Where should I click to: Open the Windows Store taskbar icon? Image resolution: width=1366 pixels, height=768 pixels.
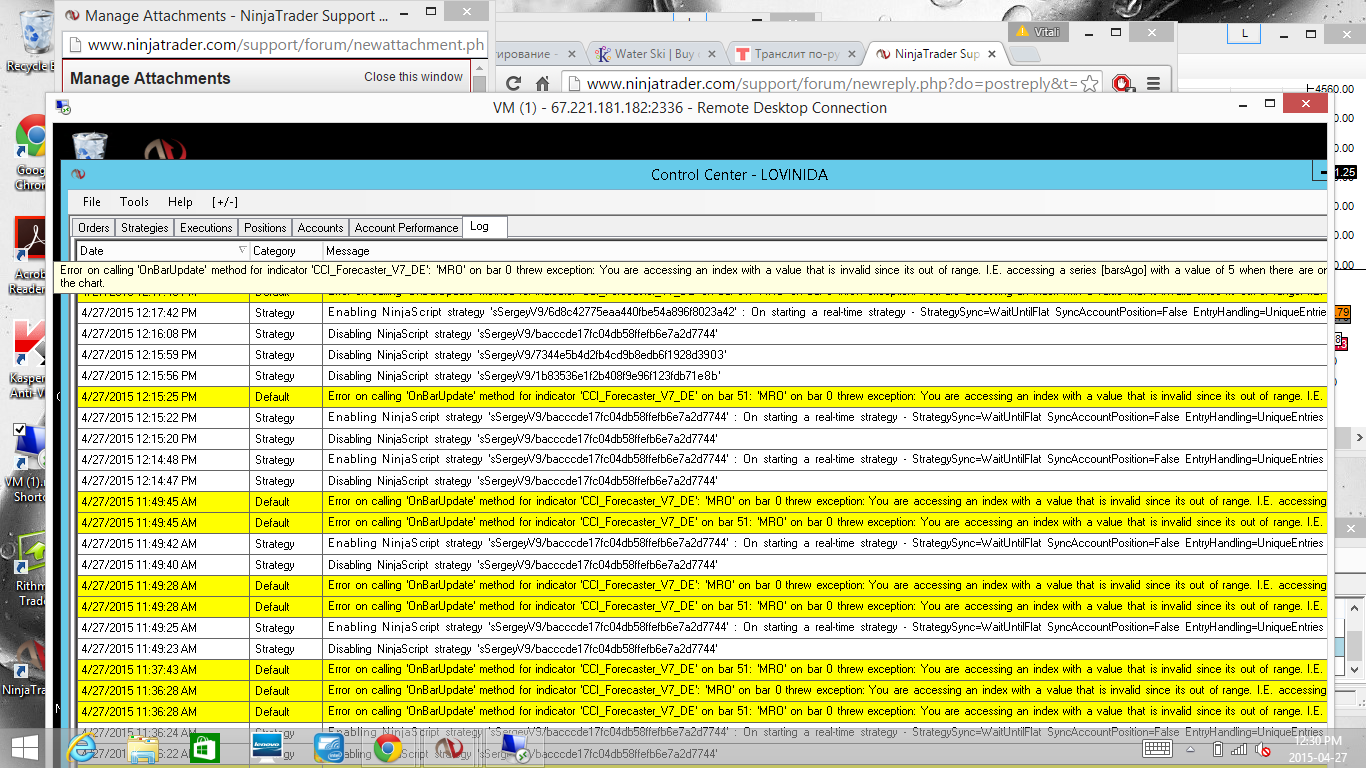click(x=204, y=747)
